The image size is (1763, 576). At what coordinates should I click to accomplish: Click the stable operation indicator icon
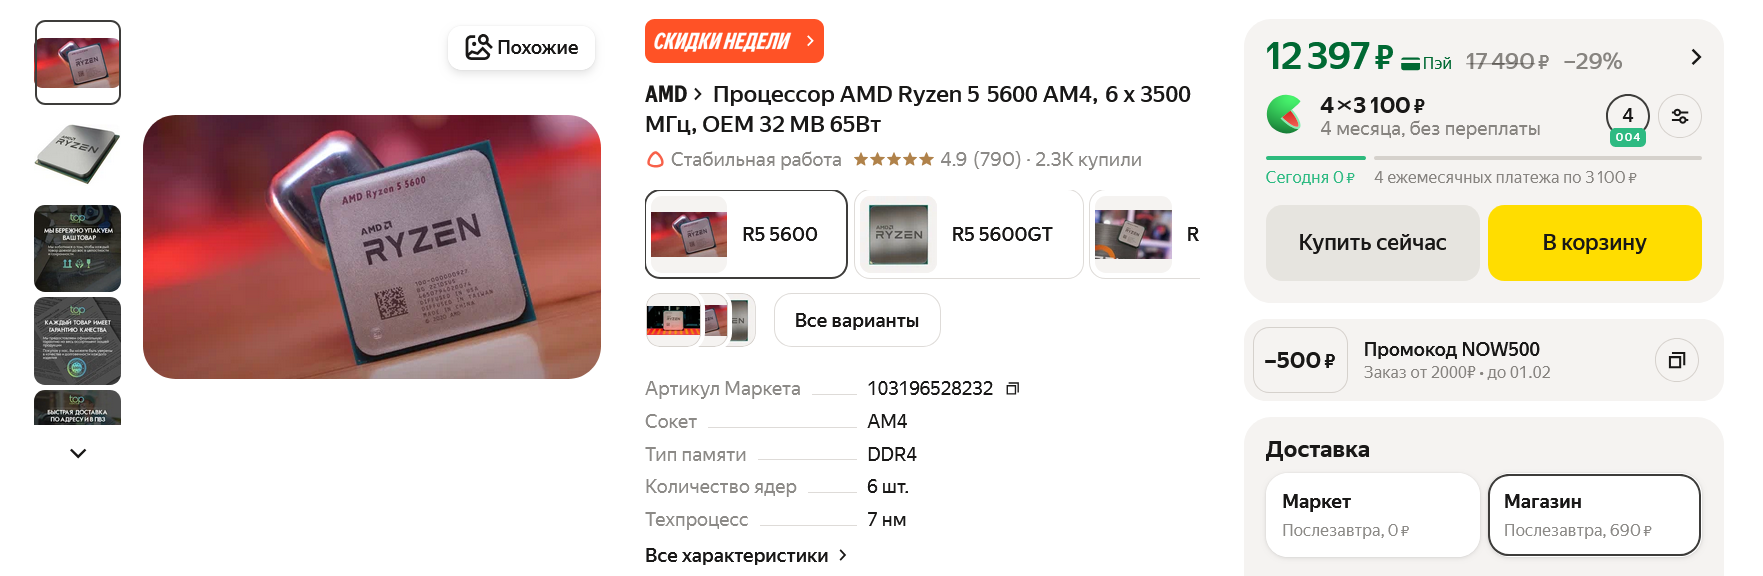click(x=655, y=159)
